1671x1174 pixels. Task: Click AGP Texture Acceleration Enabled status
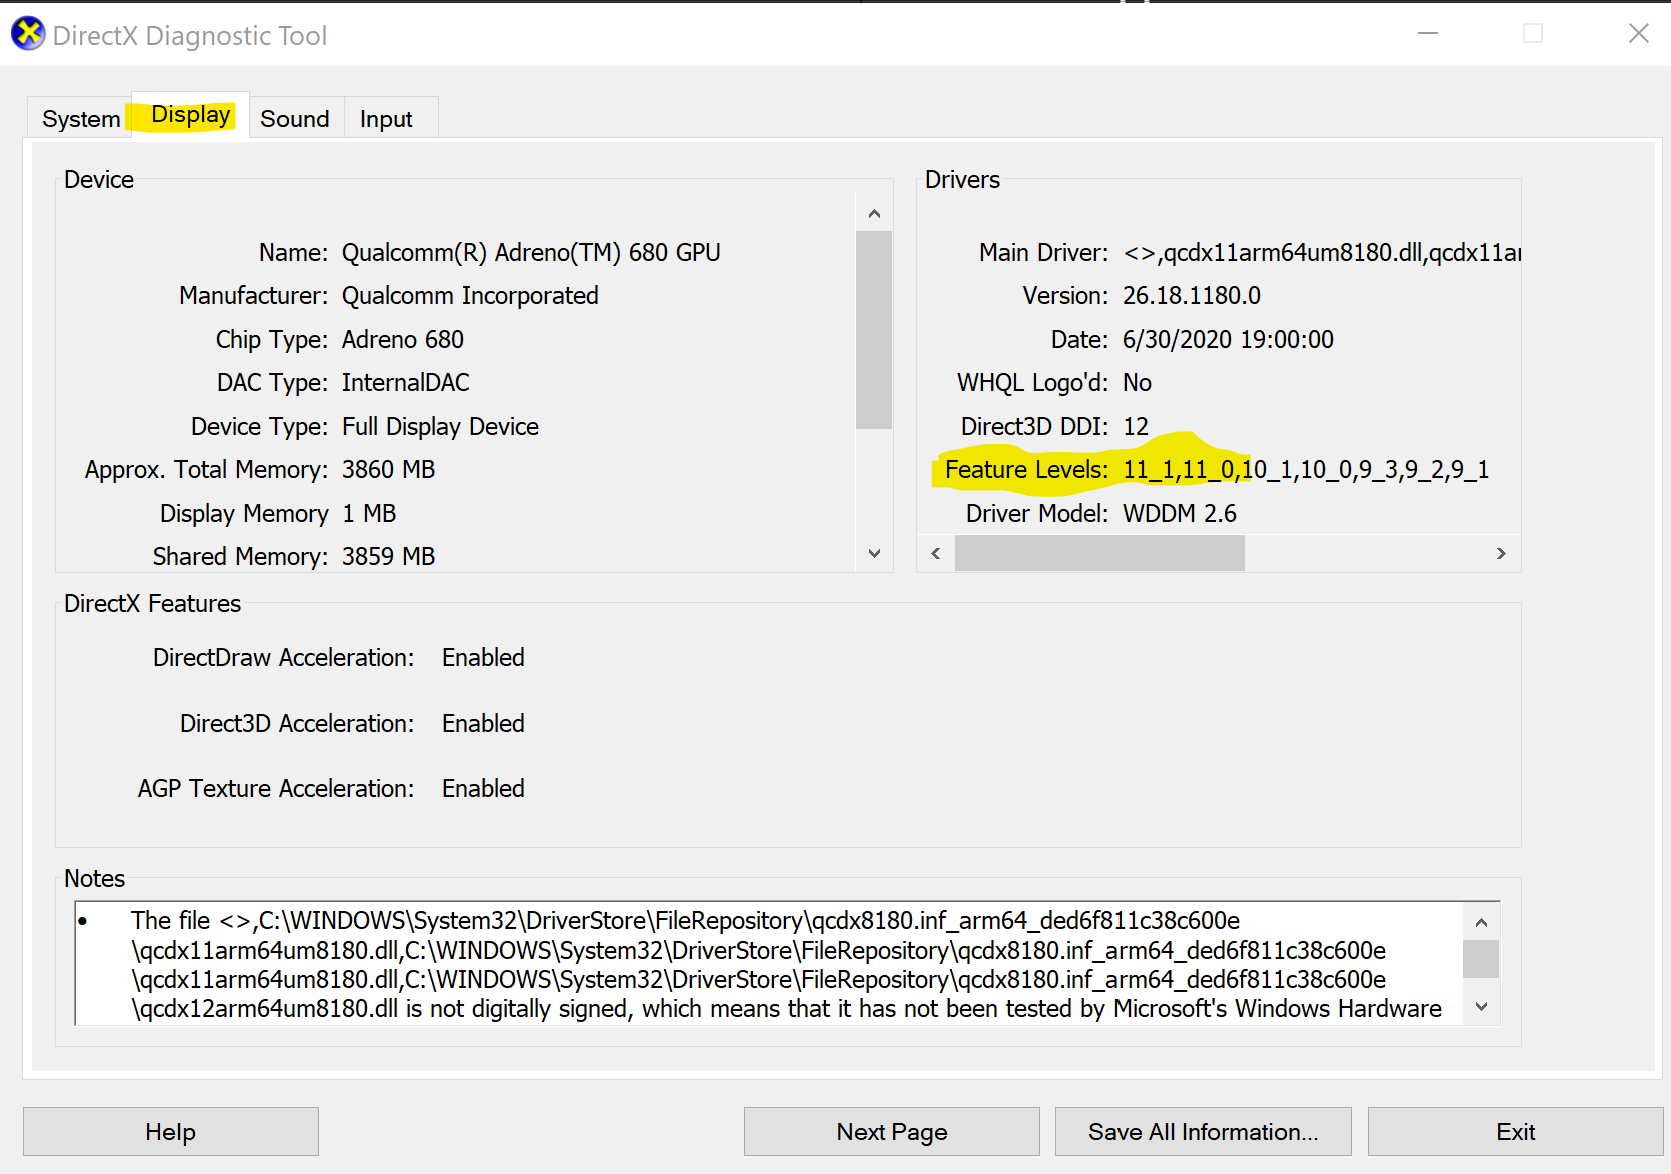483,789
